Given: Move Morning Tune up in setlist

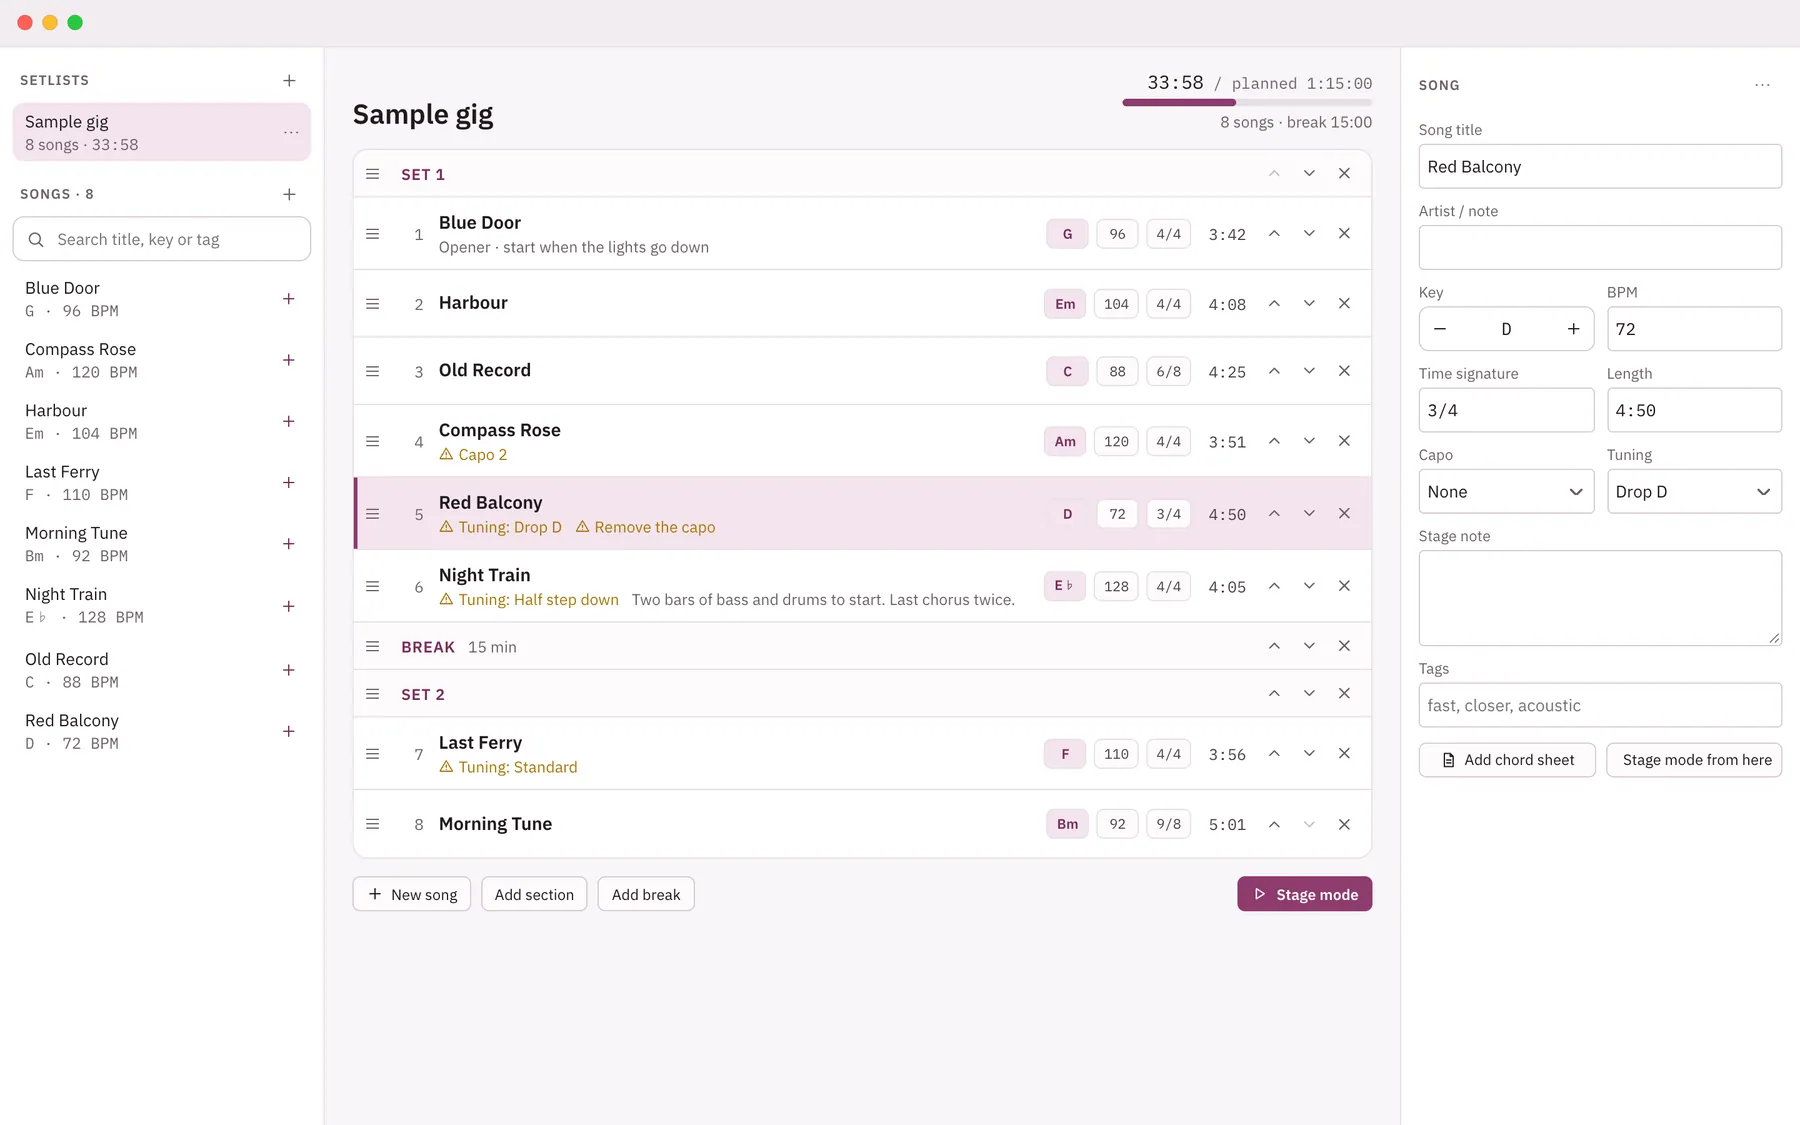Looking at the screenshot, I should 1274,824.
